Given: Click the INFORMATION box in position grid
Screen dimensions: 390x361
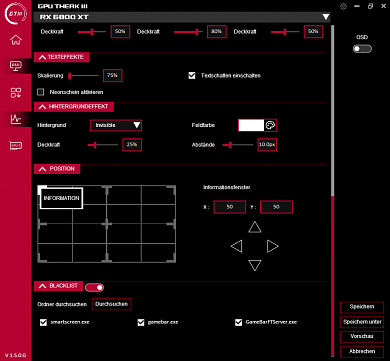Looking at the screenshot, I should tap(61, 198).
